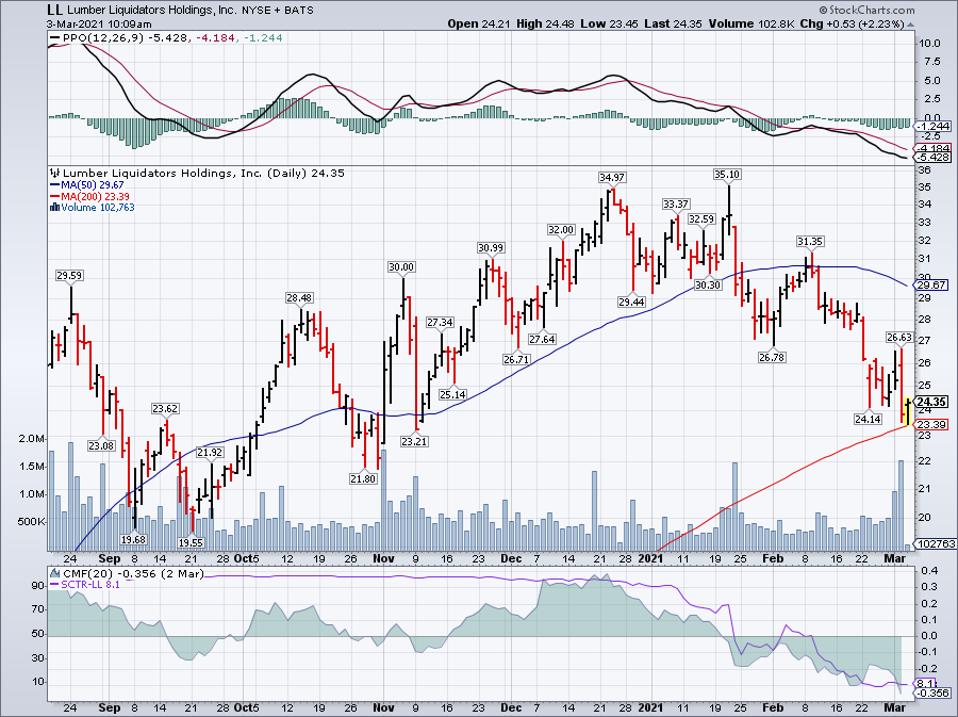Click the -1.244 tag on the PPO axis
This screenshot has width=958, height=717.
[x=933, y=126]
